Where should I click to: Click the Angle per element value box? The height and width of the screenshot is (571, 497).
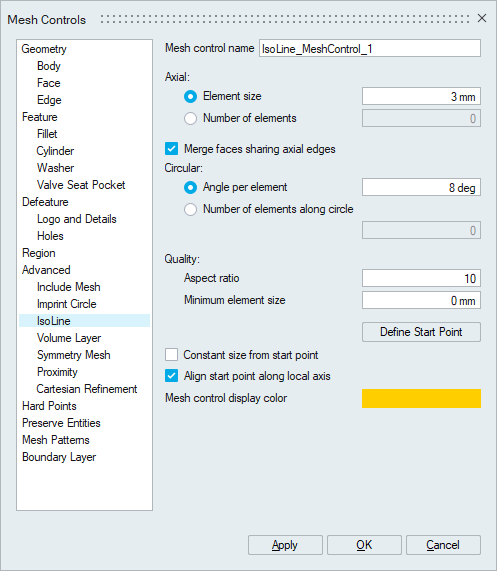(421, 187)
